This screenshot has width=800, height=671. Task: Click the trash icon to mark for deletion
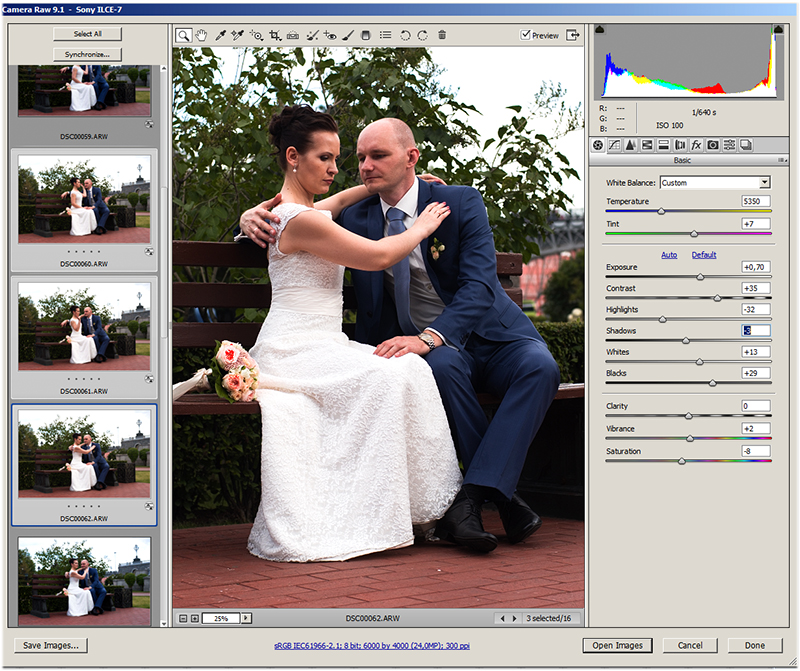(442, 35)
